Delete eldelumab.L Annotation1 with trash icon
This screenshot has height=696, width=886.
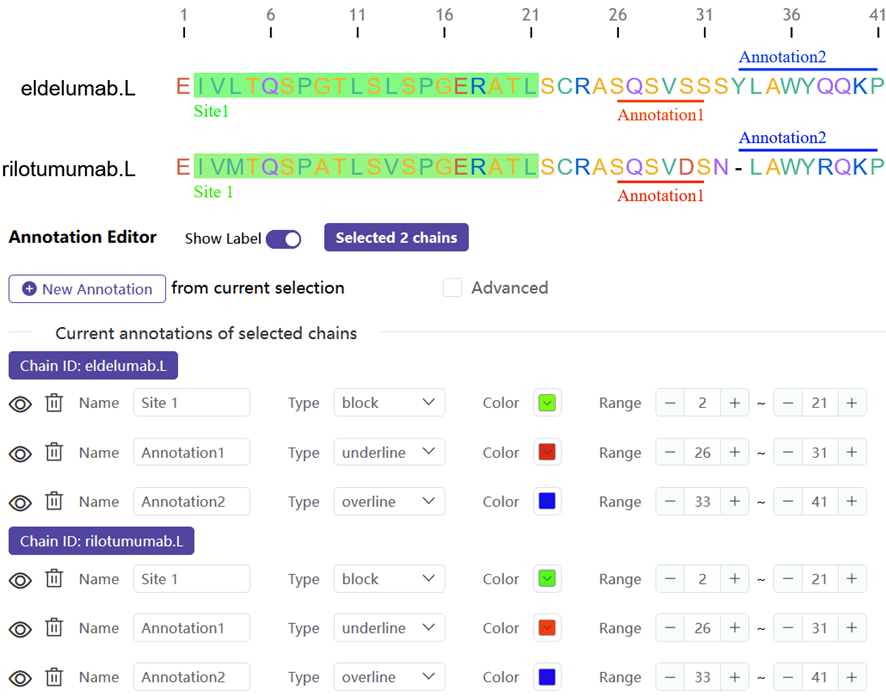point(54,453)
